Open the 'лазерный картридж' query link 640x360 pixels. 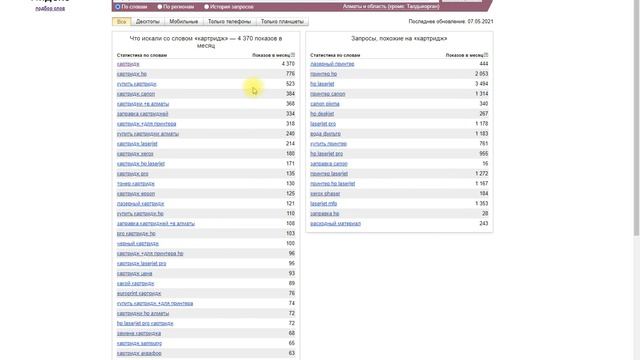tap(140, 204)
